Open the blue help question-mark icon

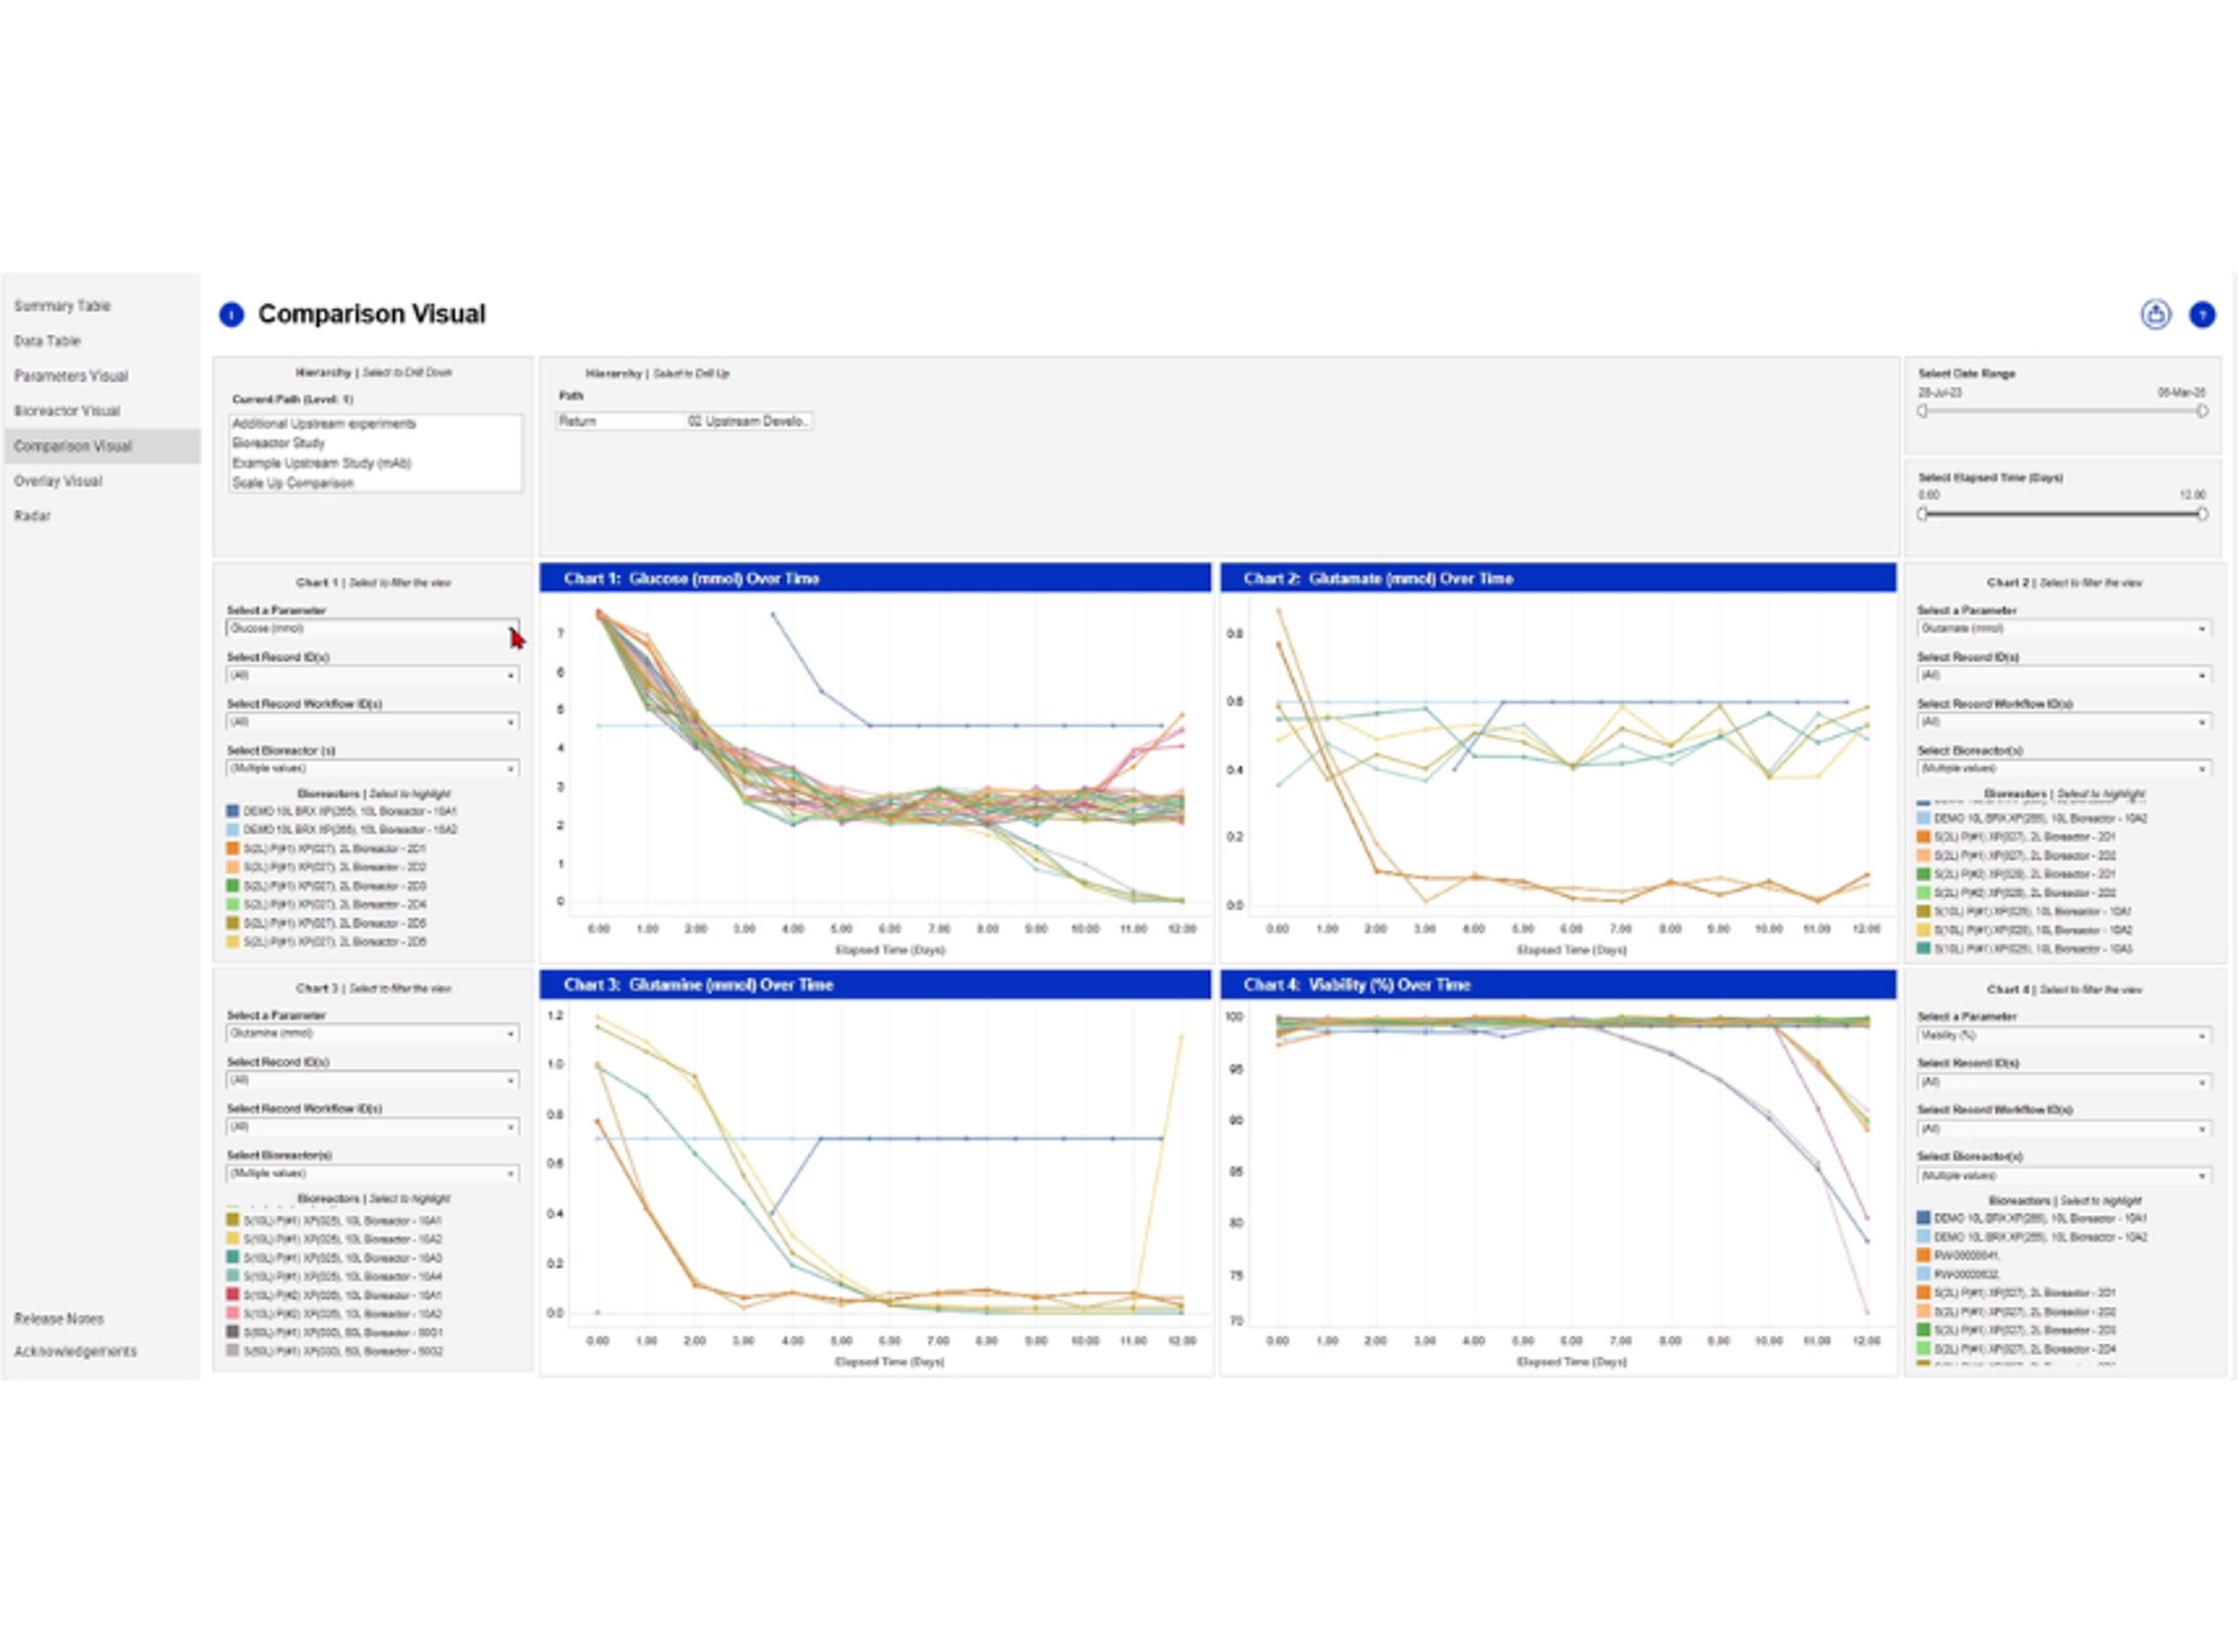[2202, 315]
